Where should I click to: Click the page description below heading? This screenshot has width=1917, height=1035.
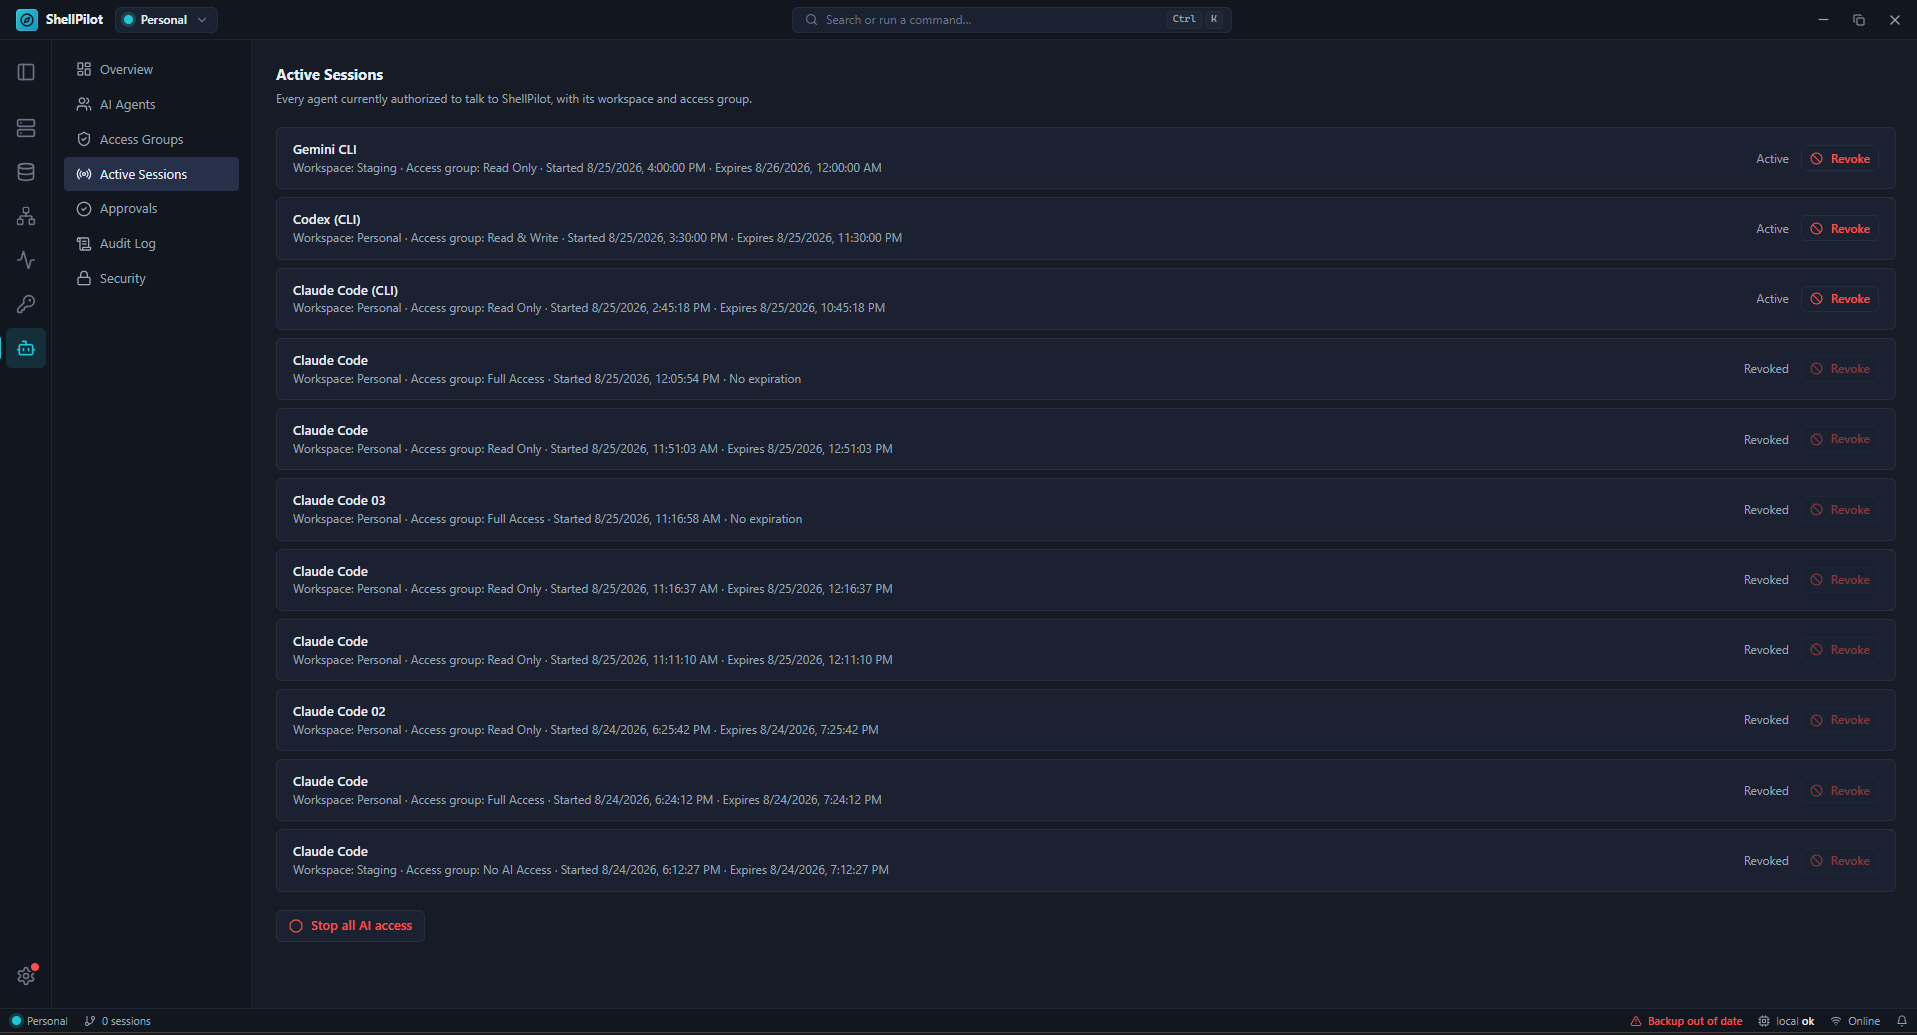514,99
